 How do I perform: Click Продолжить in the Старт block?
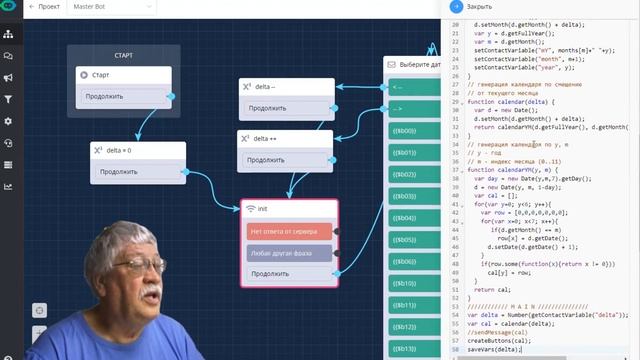[x=123, y=97]
